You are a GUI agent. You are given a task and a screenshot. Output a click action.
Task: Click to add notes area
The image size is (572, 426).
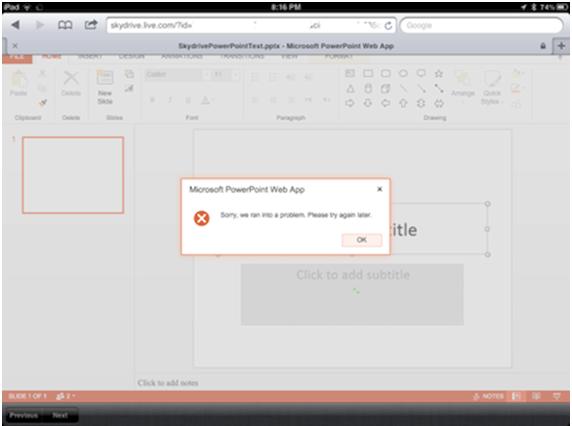168,383
